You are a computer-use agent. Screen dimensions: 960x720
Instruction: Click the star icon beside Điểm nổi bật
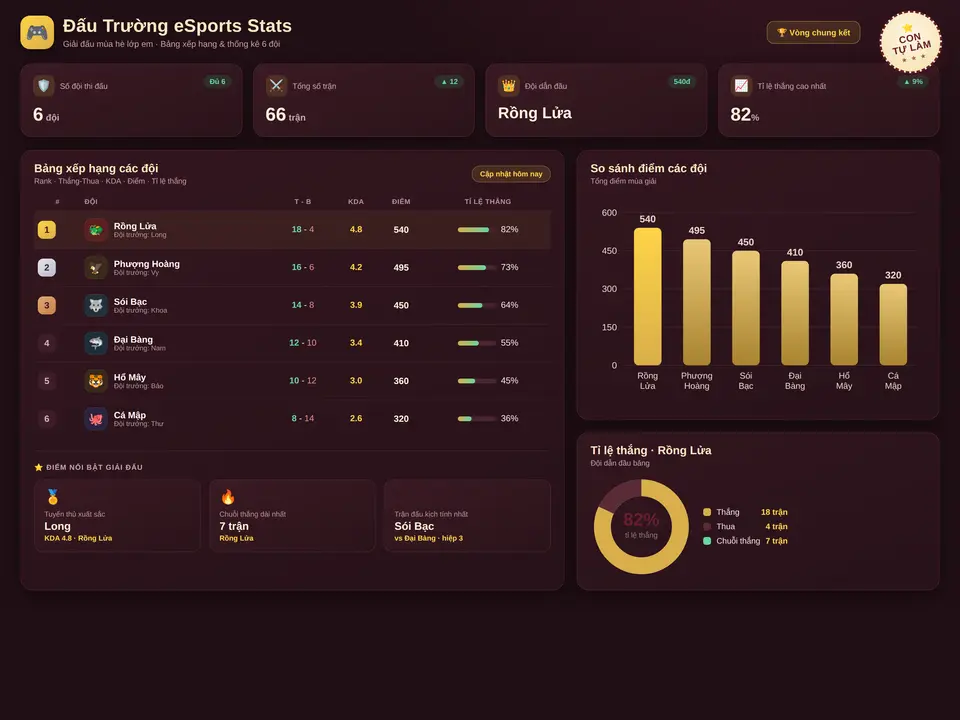39,467
